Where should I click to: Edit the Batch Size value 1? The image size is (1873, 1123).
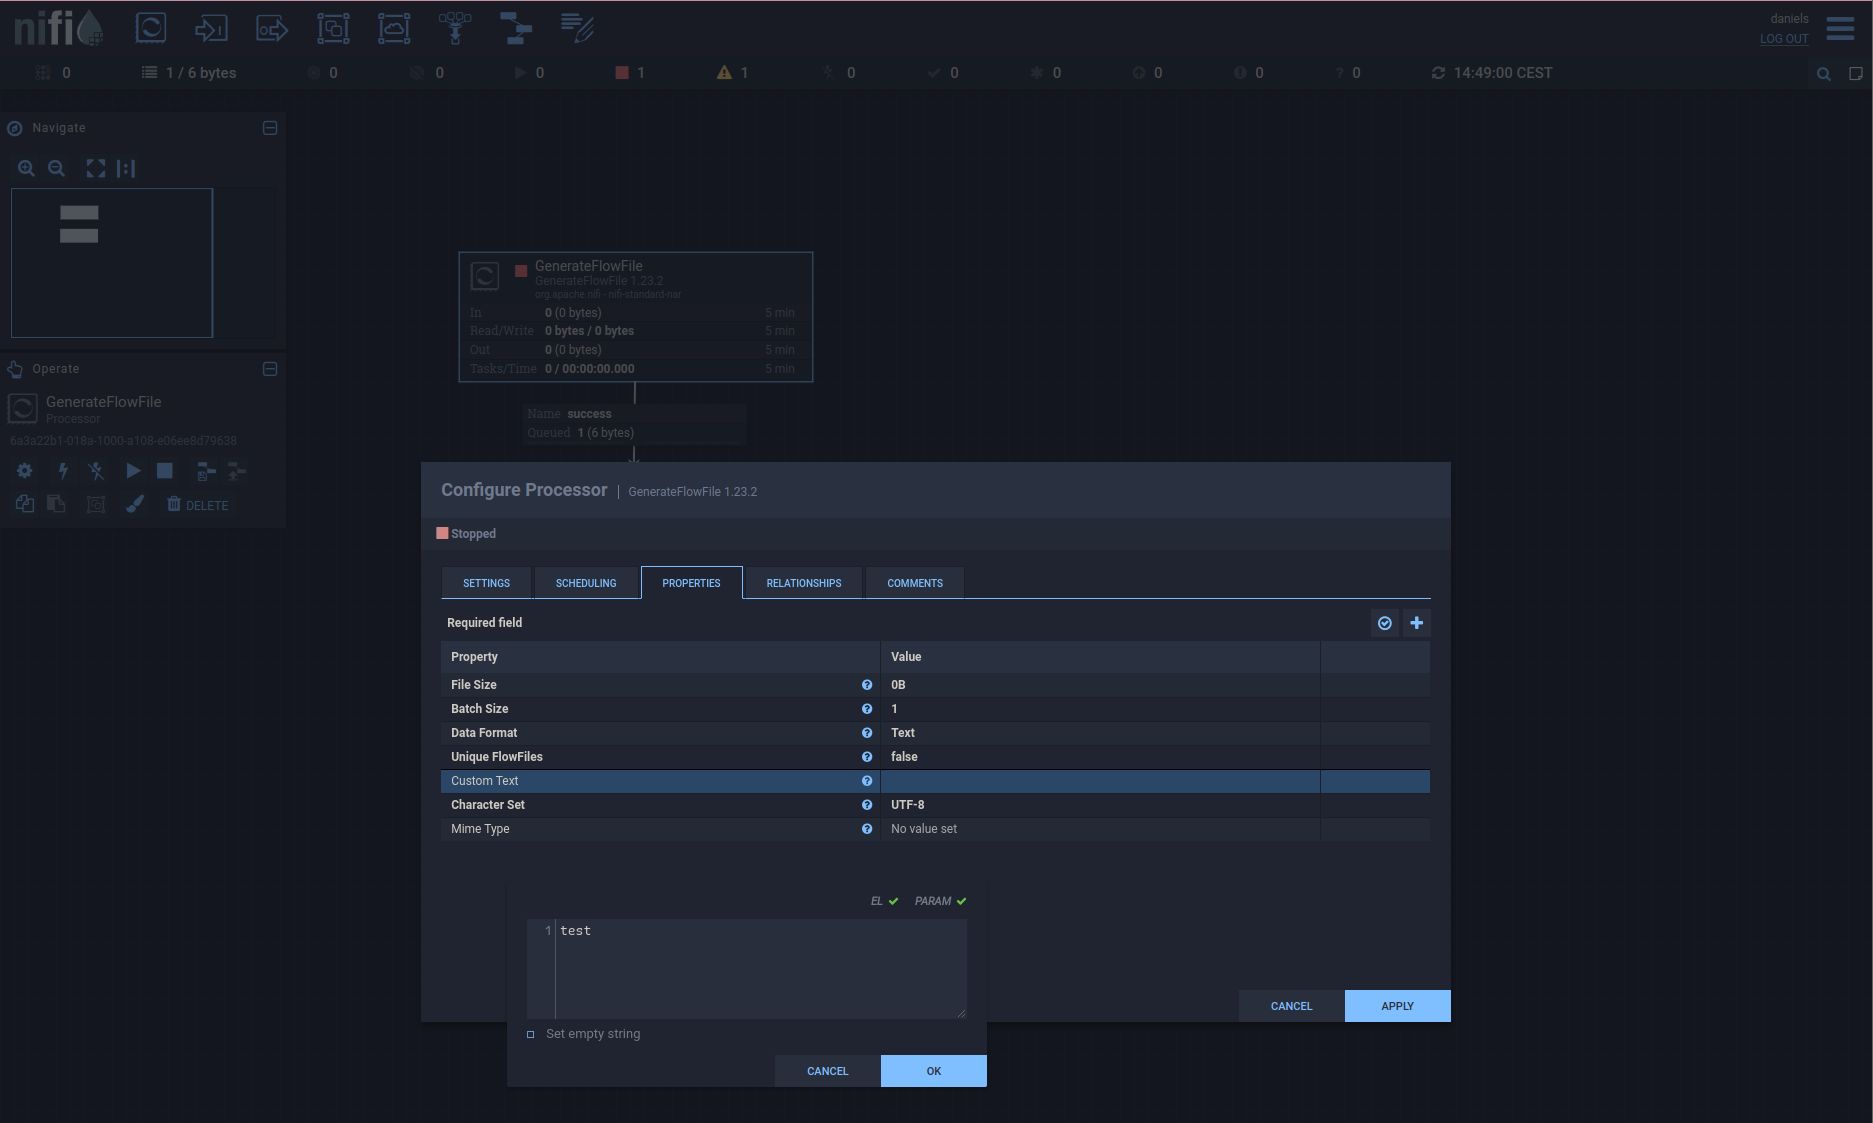pyautogui.click(x=1100, y=709)
